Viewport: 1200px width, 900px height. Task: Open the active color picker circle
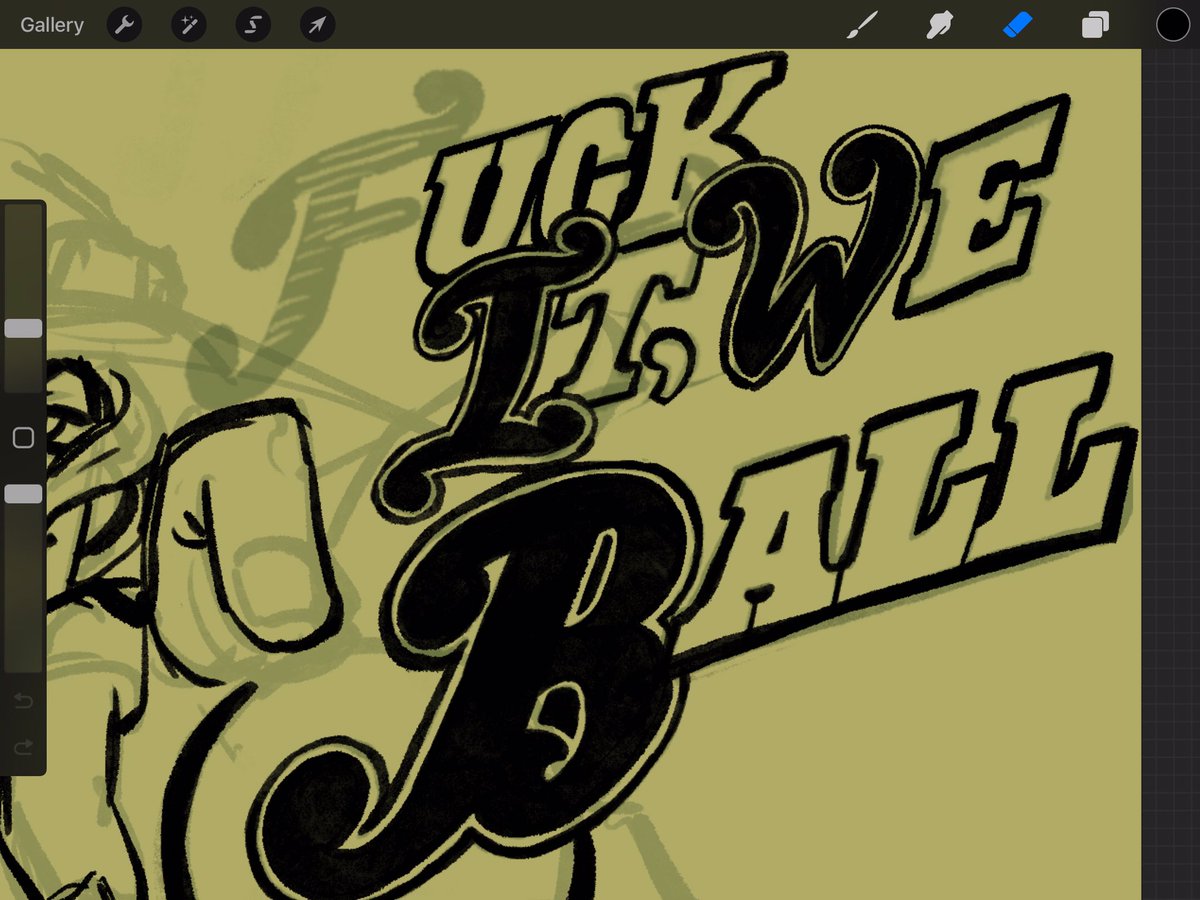[x=1173, y=25]
